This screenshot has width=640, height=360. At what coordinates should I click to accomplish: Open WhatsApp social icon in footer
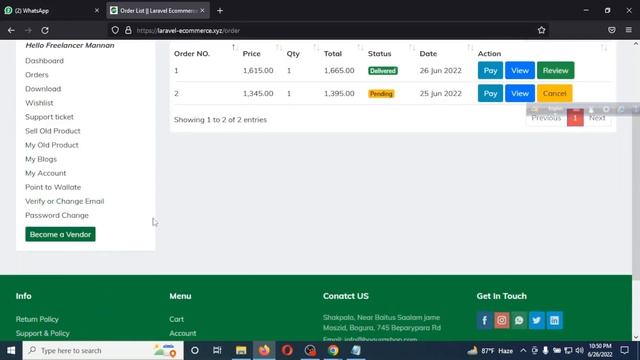click(x=519, y=320)
